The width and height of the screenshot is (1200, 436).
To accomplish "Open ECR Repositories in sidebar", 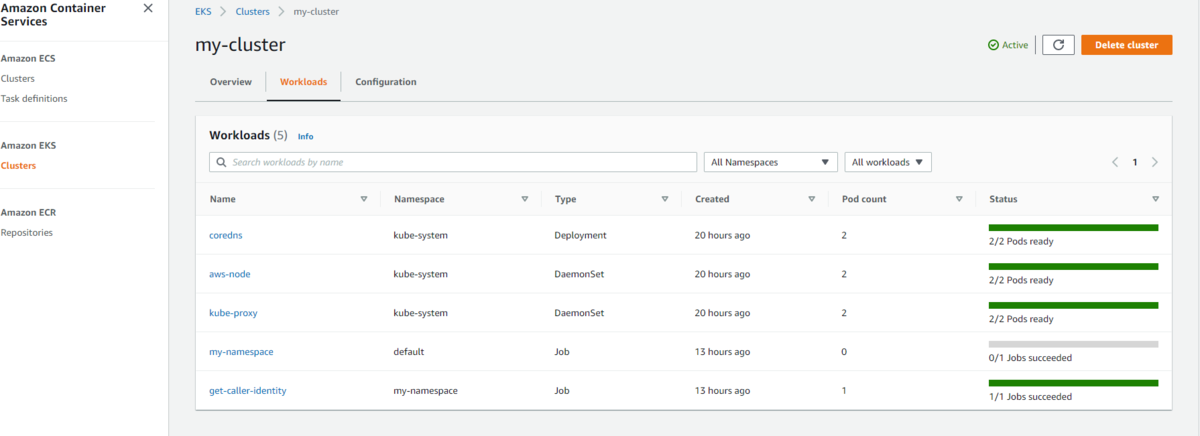I will tap(27, 232).
